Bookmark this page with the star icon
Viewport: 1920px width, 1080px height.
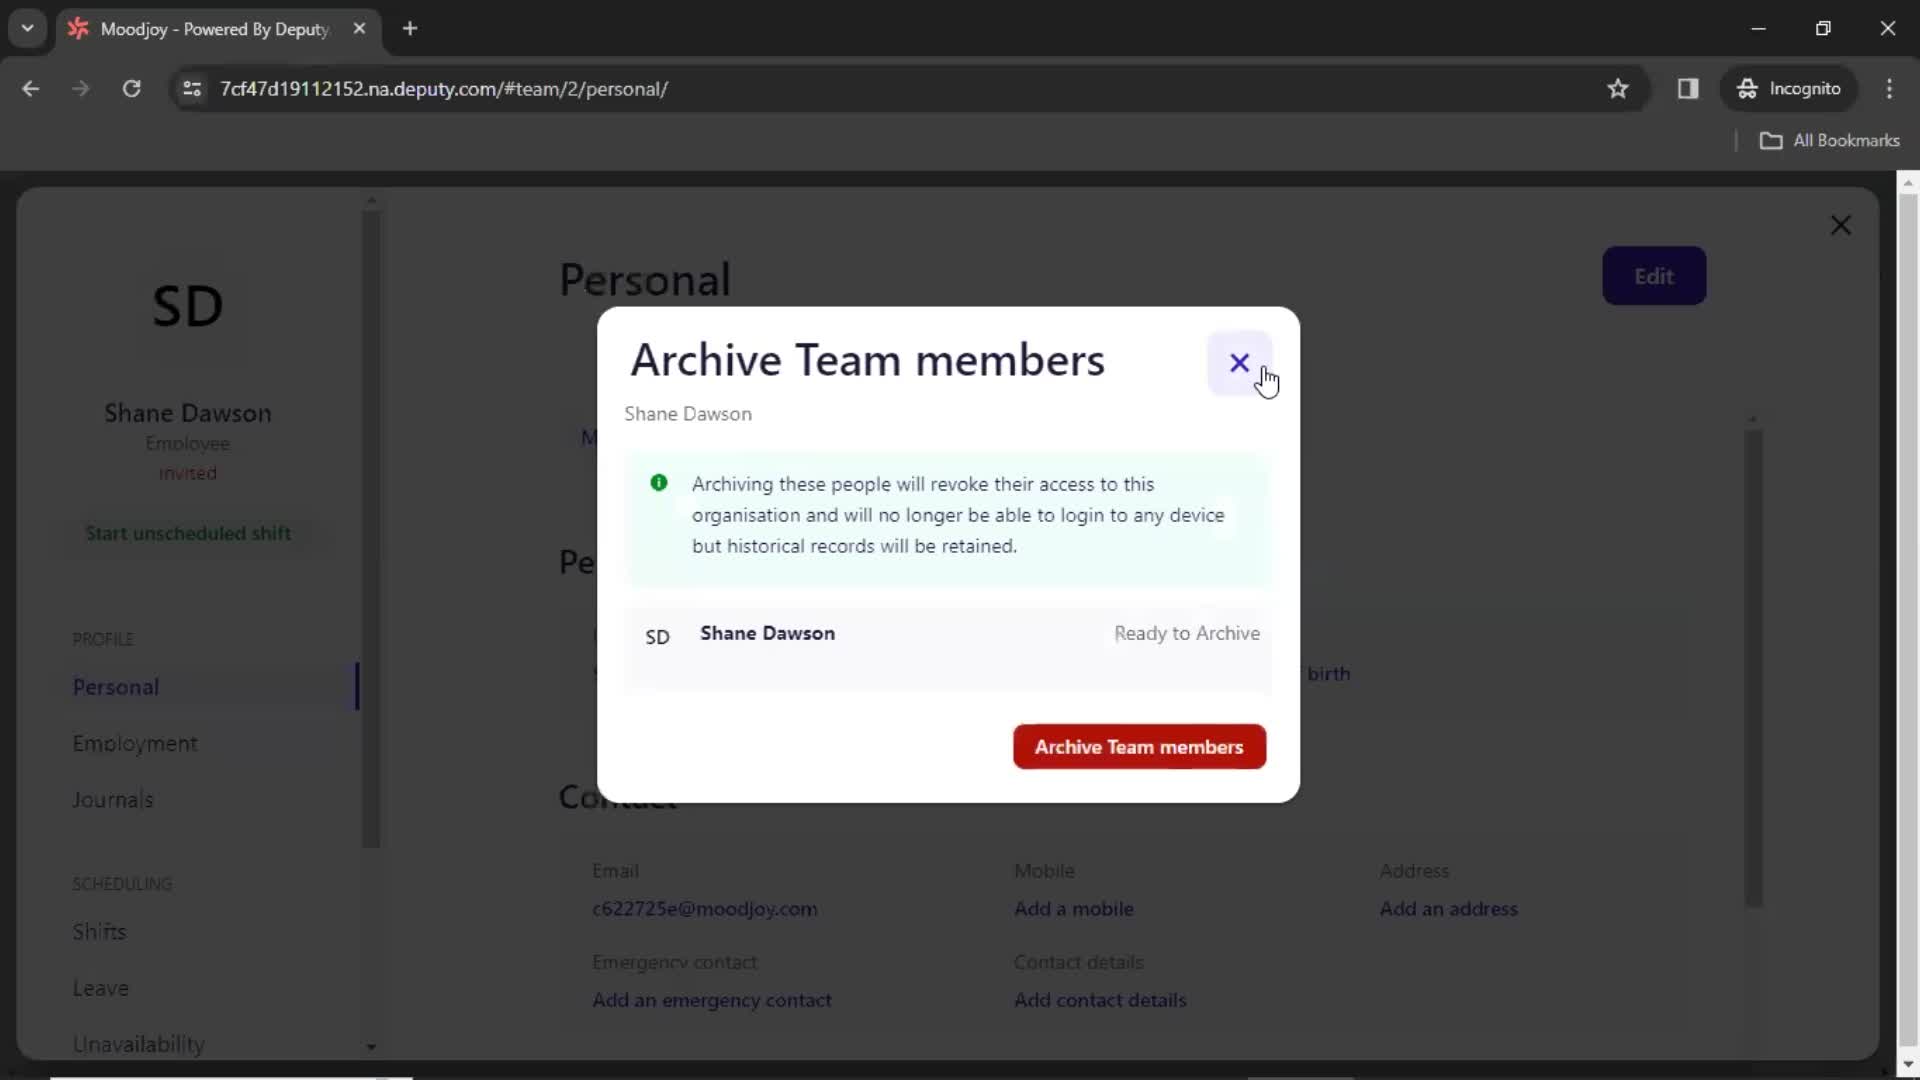[1618, 89]
